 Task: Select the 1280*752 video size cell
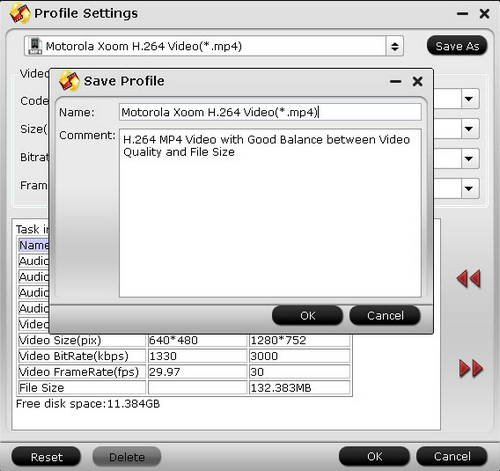tap(300, 340)
